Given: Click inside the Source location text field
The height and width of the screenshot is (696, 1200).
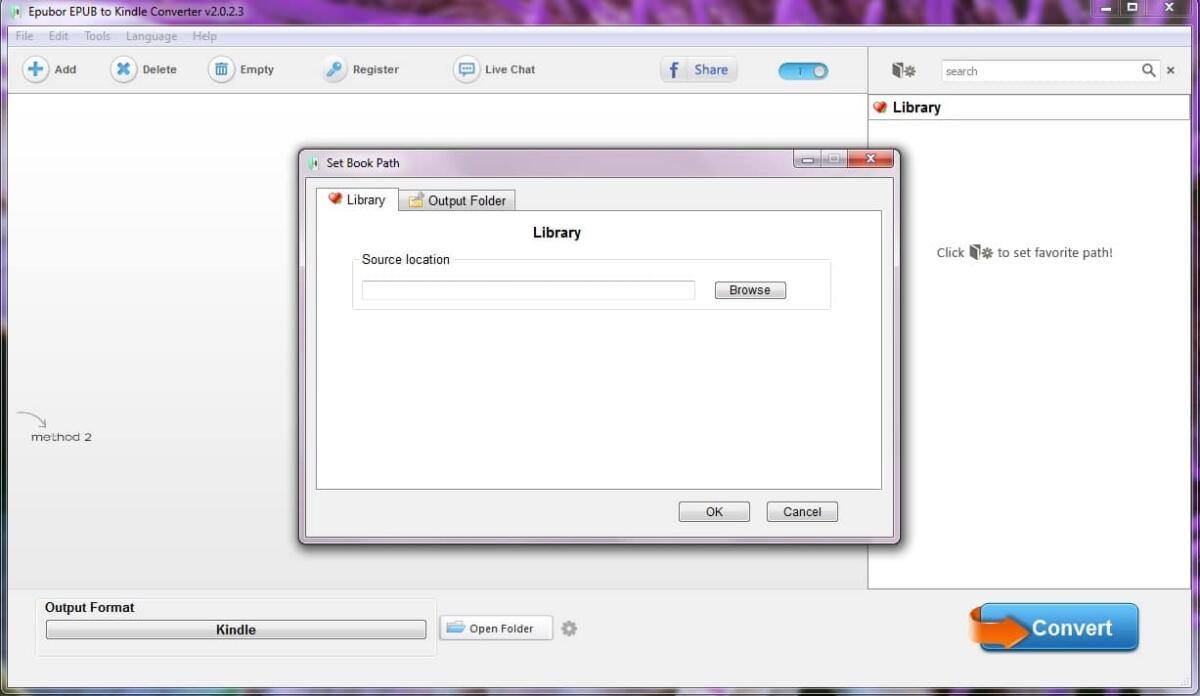Looking at the screenshot, I should pos(527,290).
